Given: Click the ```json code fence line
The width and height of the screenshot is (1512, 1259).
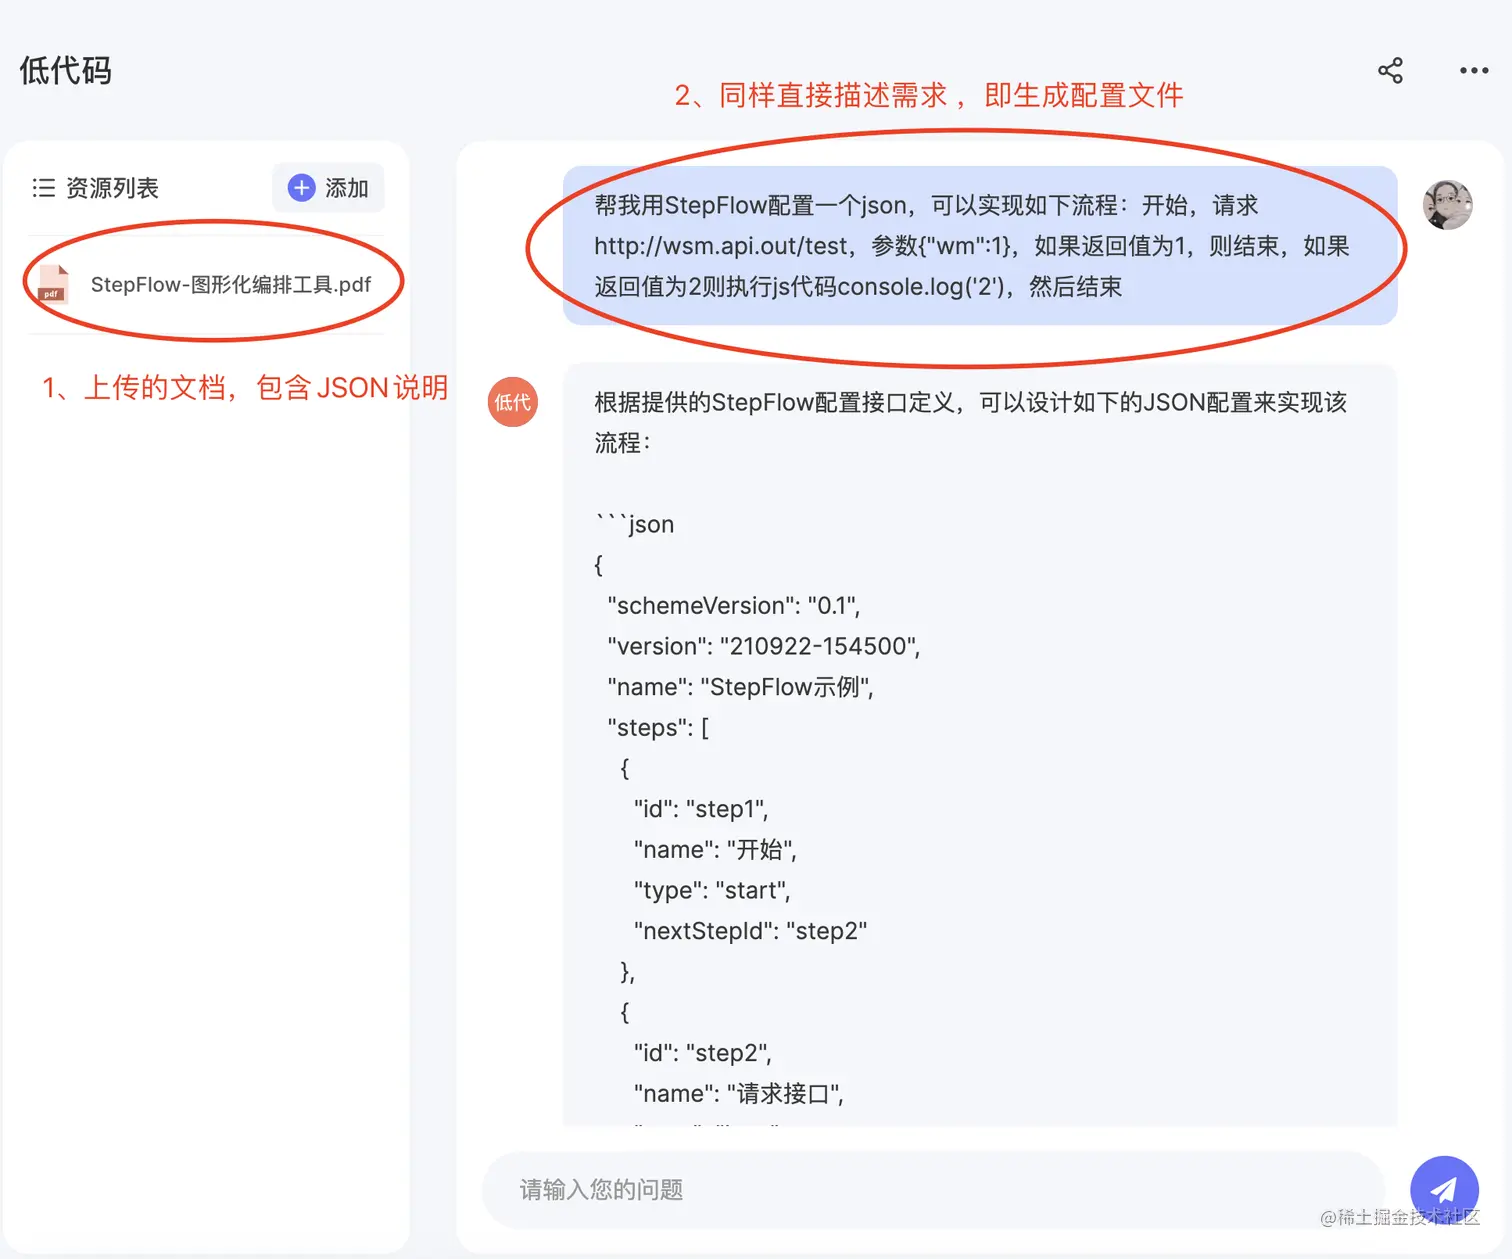Looking at the screenshot, I should click(634, 524).
